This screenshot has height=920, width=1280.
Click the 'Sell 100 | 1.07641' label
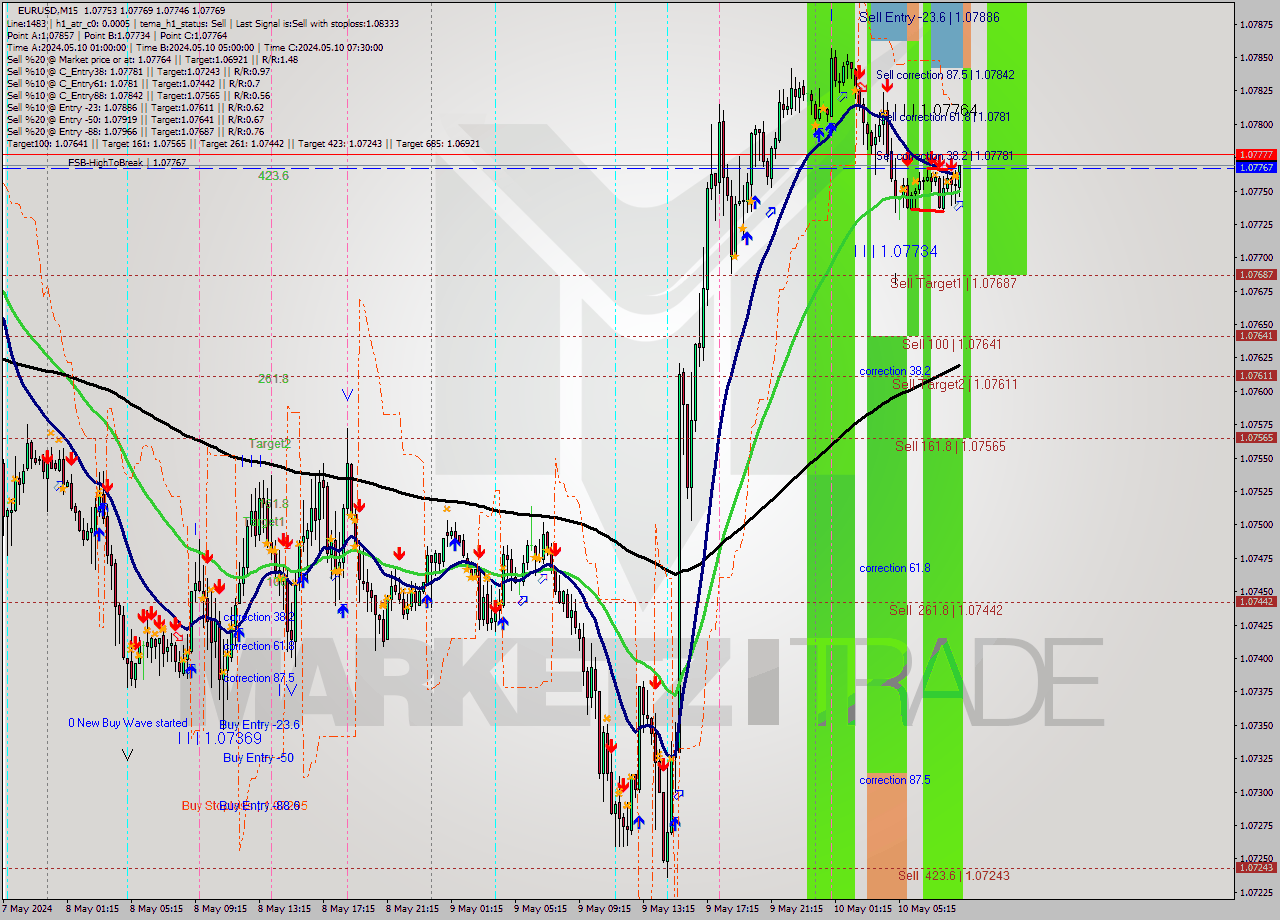click(x=951, y=344)
